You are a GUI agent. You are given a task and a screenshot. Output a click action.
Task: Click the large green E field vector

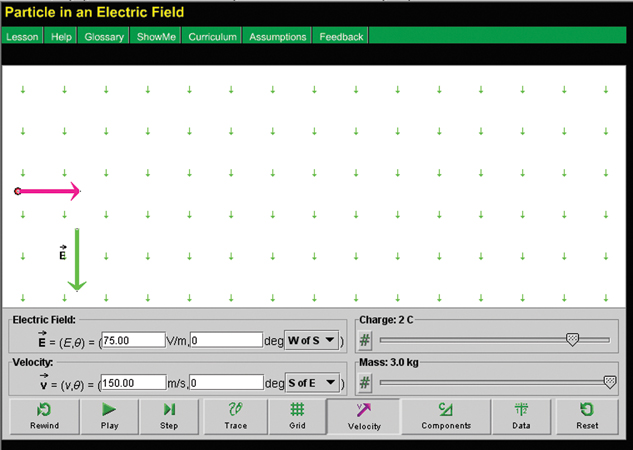point(77,260)
